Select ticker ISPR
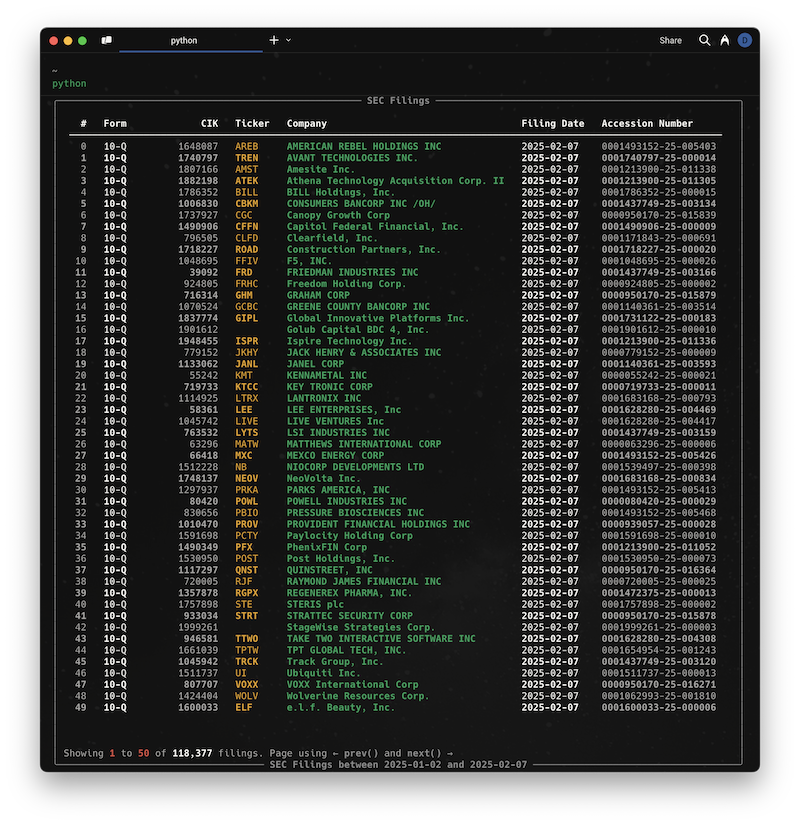Screen dimensions: 800x825 [246, 341]
